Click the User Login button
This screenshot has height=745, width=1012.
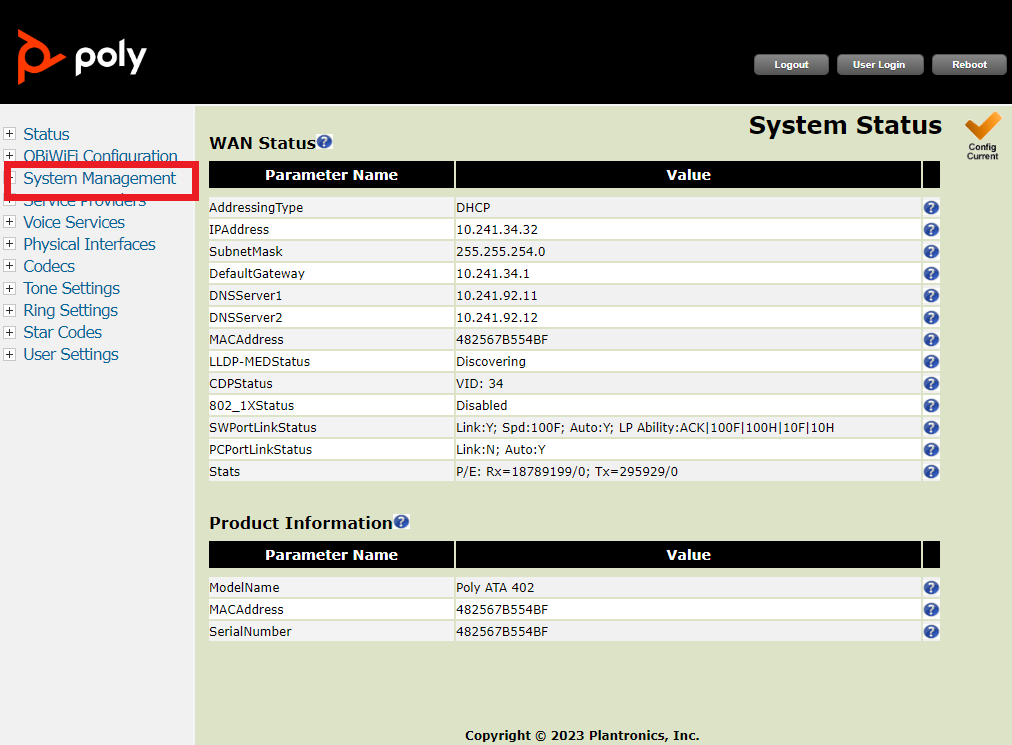click(880, 65)
